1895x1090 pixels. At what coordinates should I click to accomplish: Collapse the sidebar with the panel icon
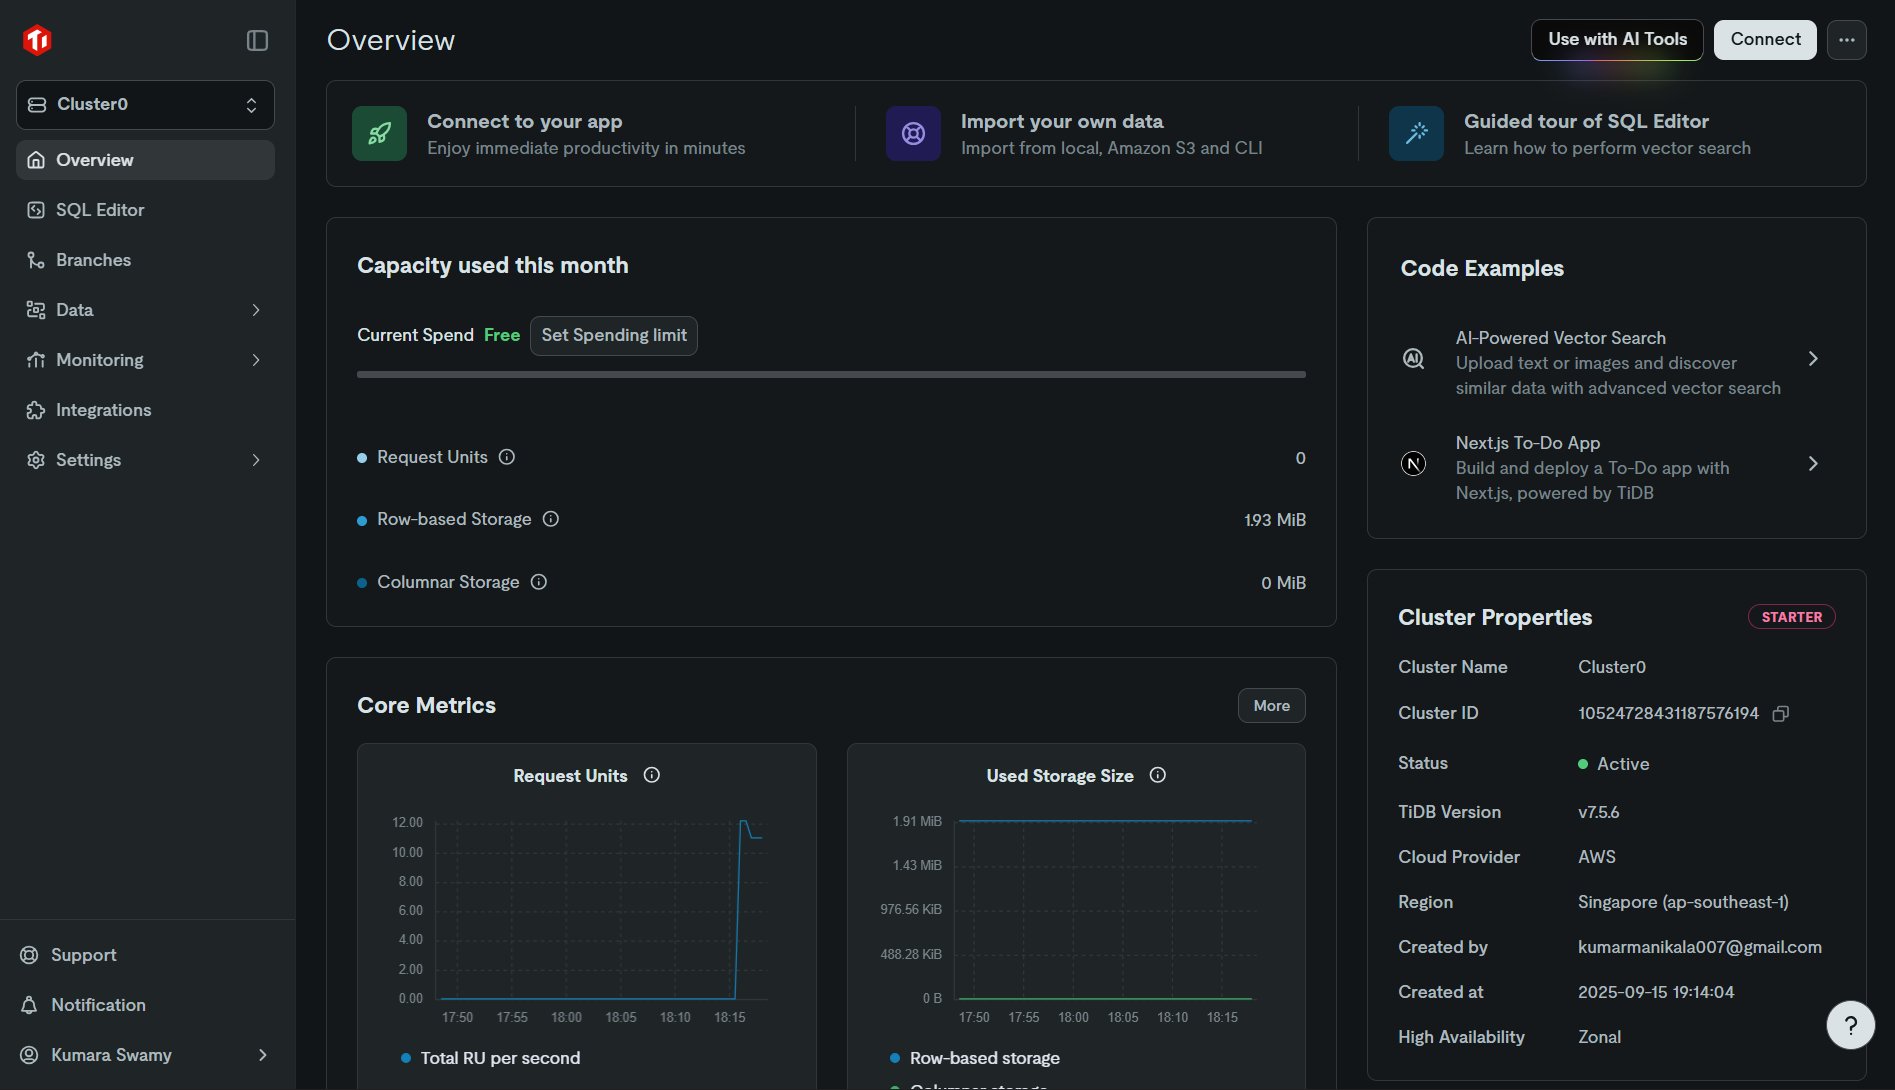pos(257,40)
